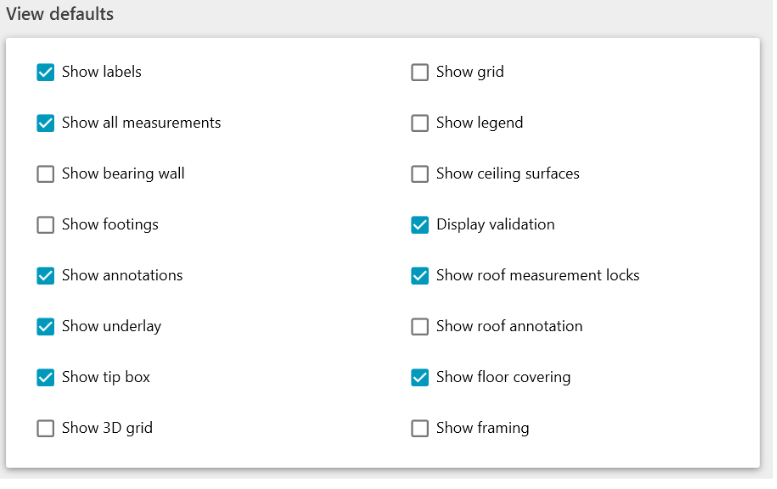Click the Show underlay label text
777x489 pixels.
pyautogui.click(x=111, y=326)
